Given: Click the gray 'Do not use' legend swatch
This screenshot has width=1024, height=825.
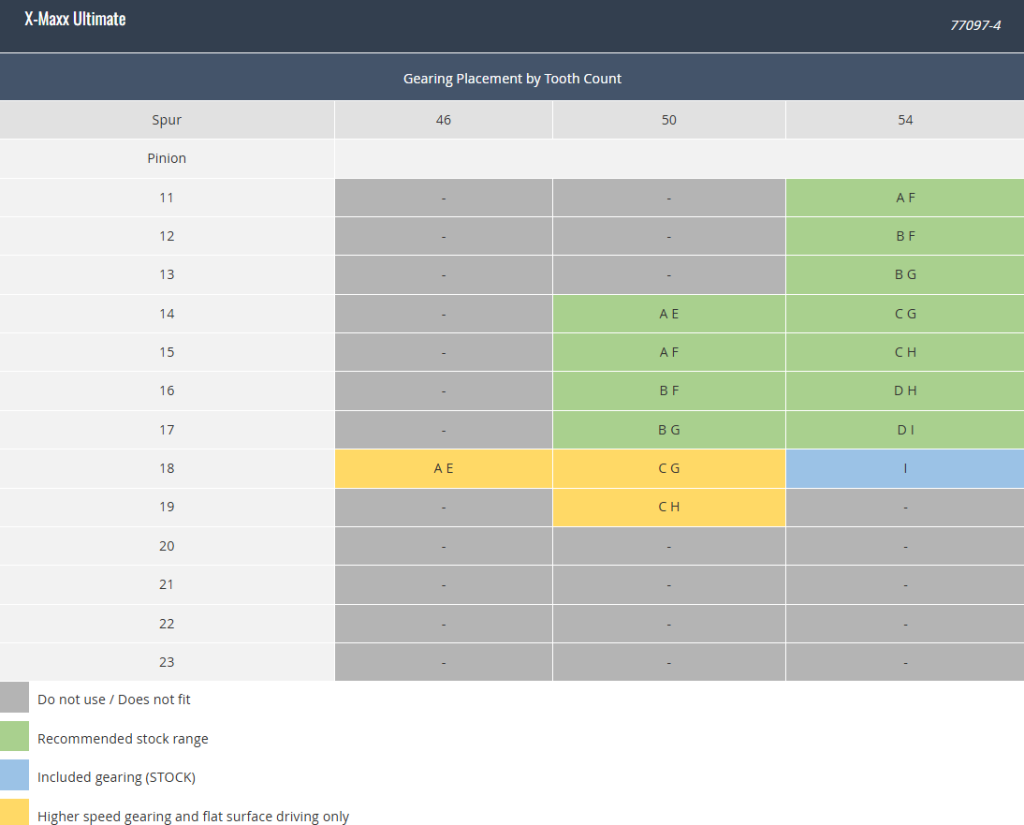Looking at the screenshot, I should (14, 697).
